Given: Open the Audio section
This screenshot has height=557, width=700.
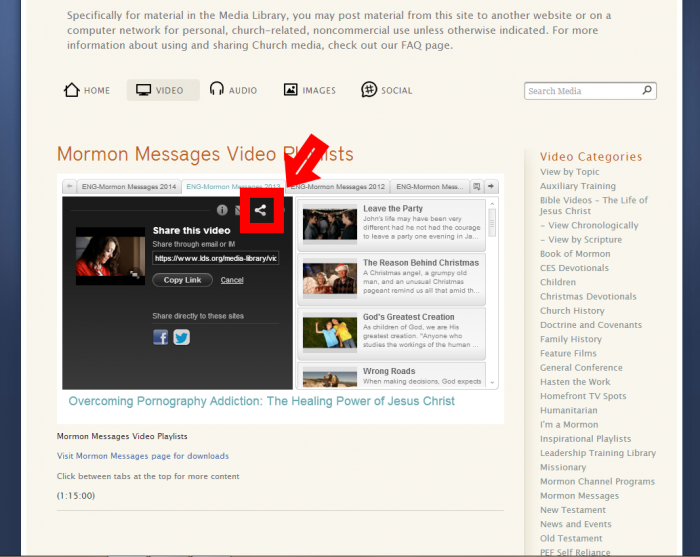Looking at the screenshot, I should pos(233,90).
